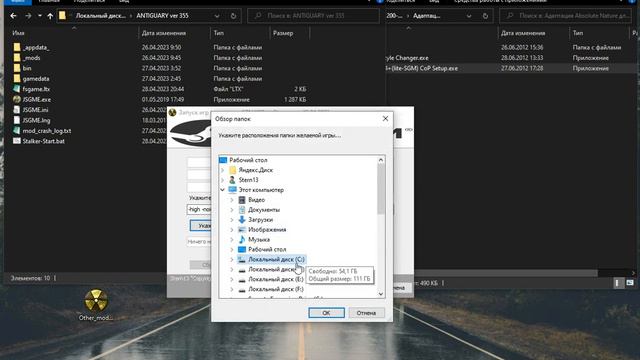Click the folder tree scroll-up arrow

[381, 160]
